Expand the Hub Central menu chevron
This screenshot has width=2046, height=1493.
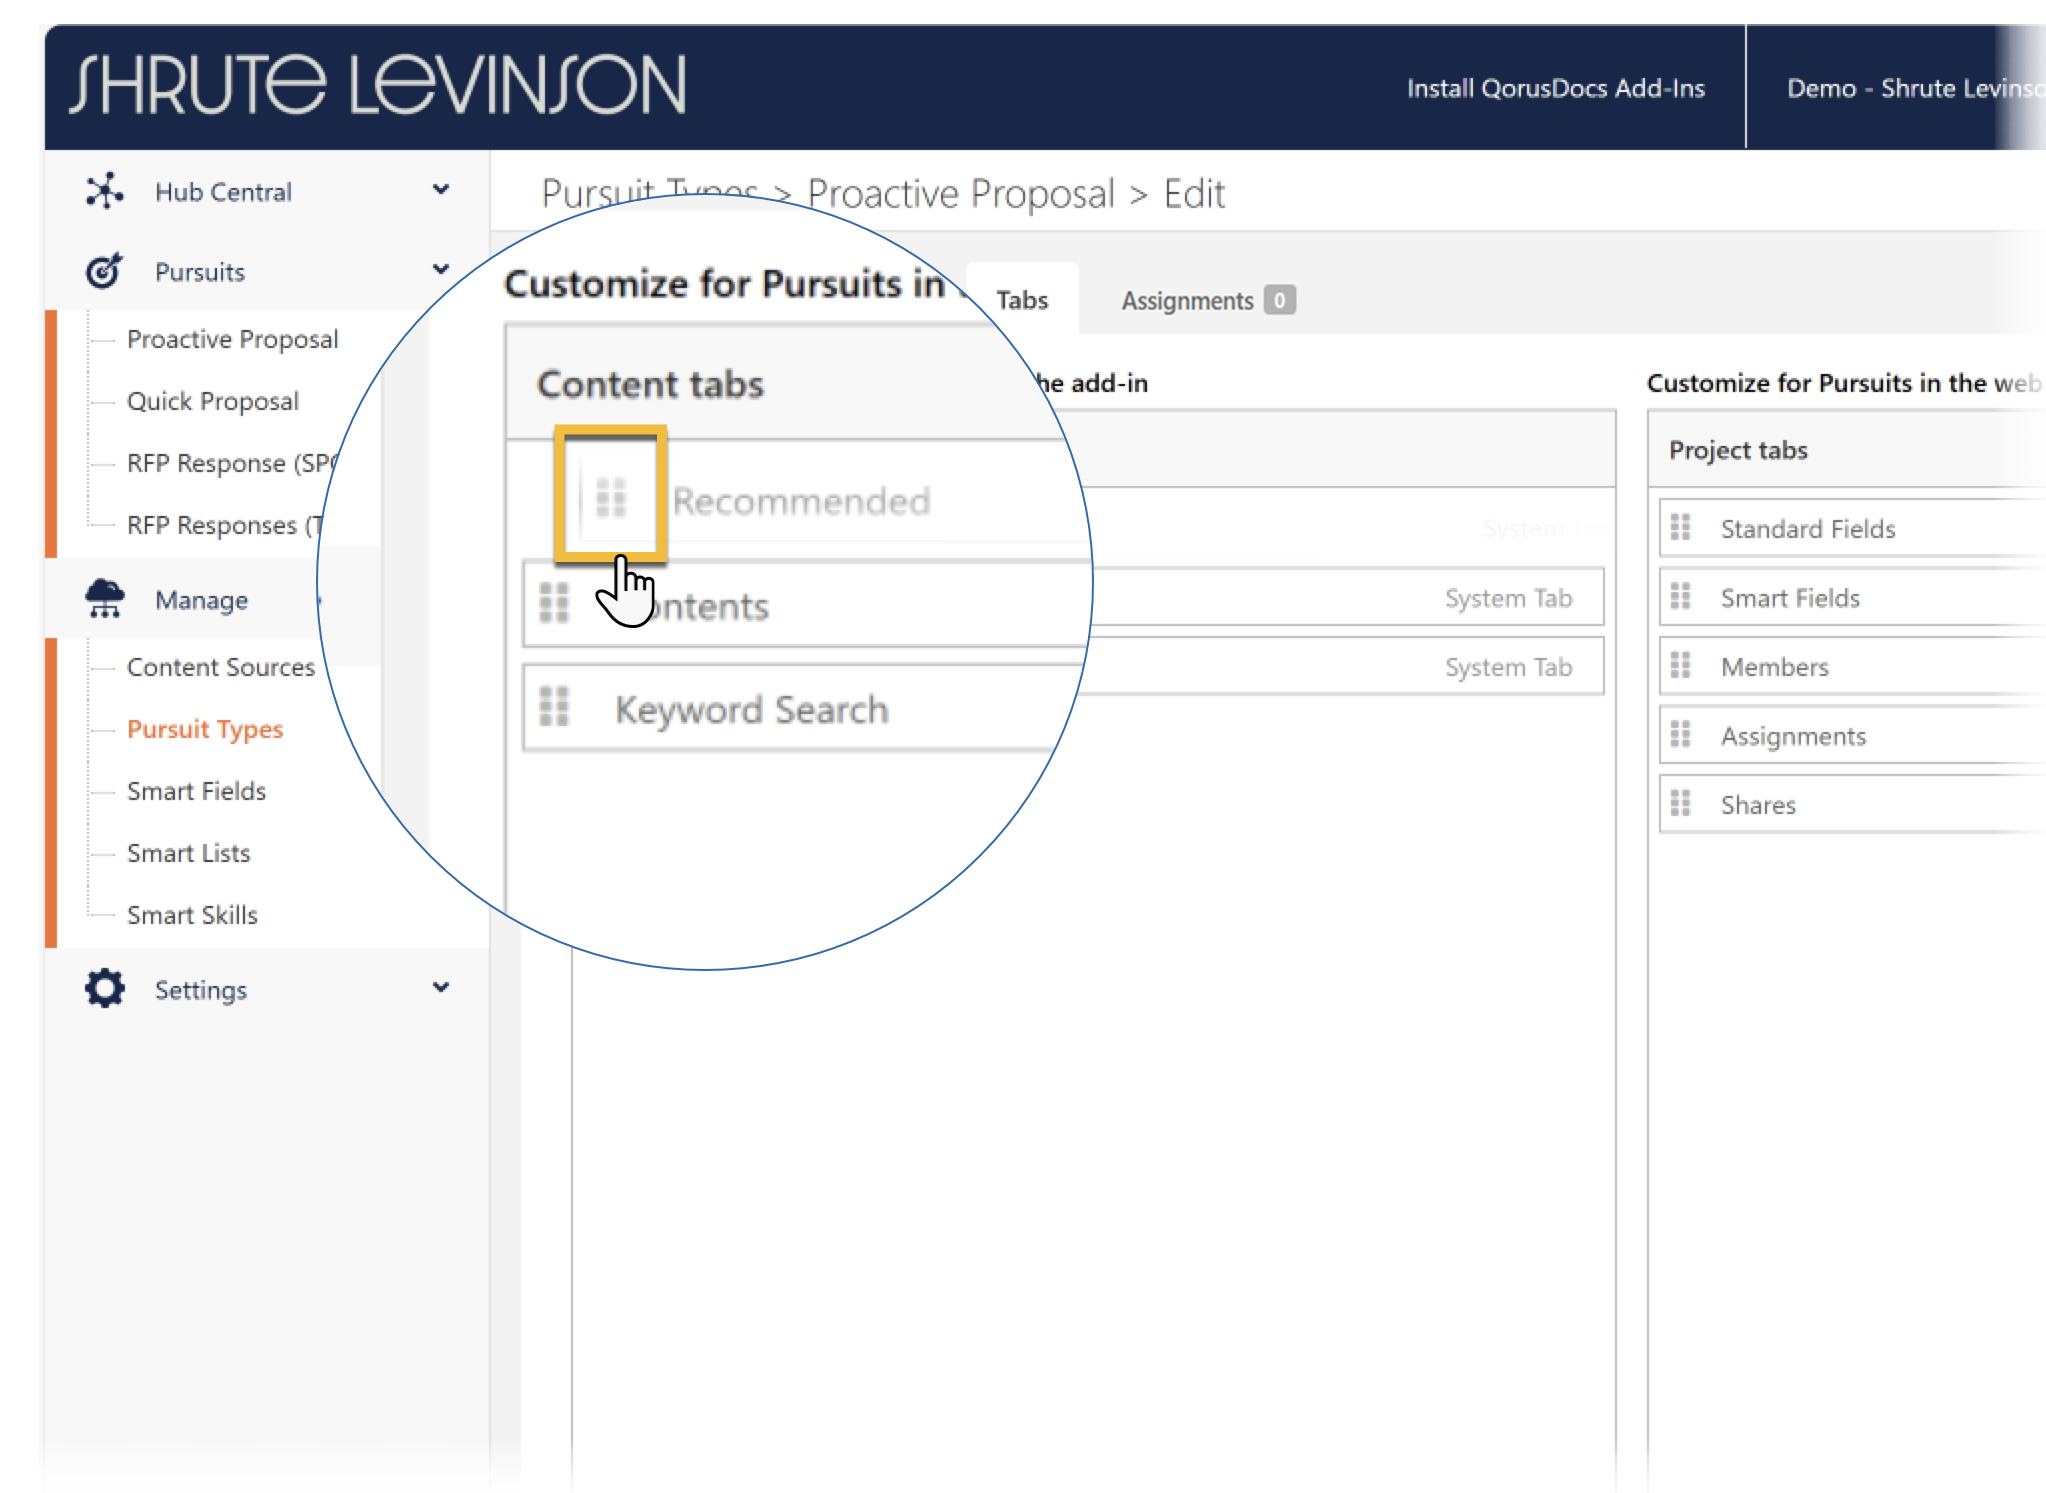pyautogui.click(x=440, y=190)
